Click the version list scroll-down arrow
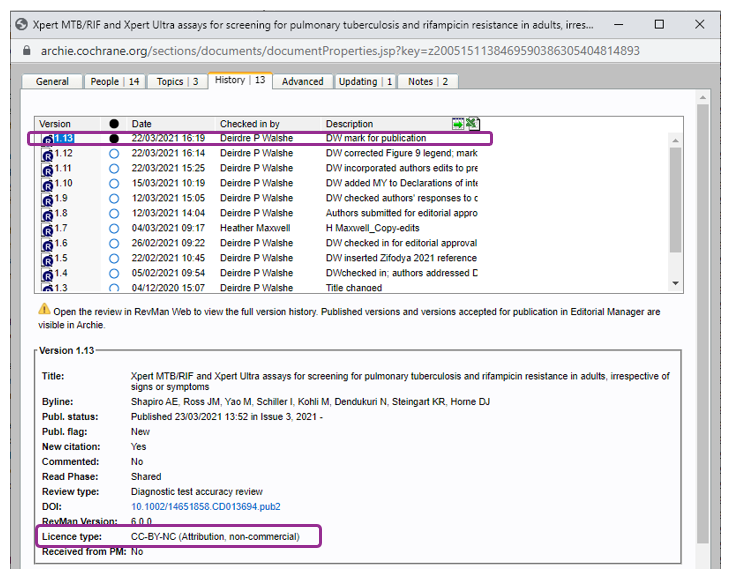This screenshot has width=730, height=580. pyautogui.click(x=675, y=284)
